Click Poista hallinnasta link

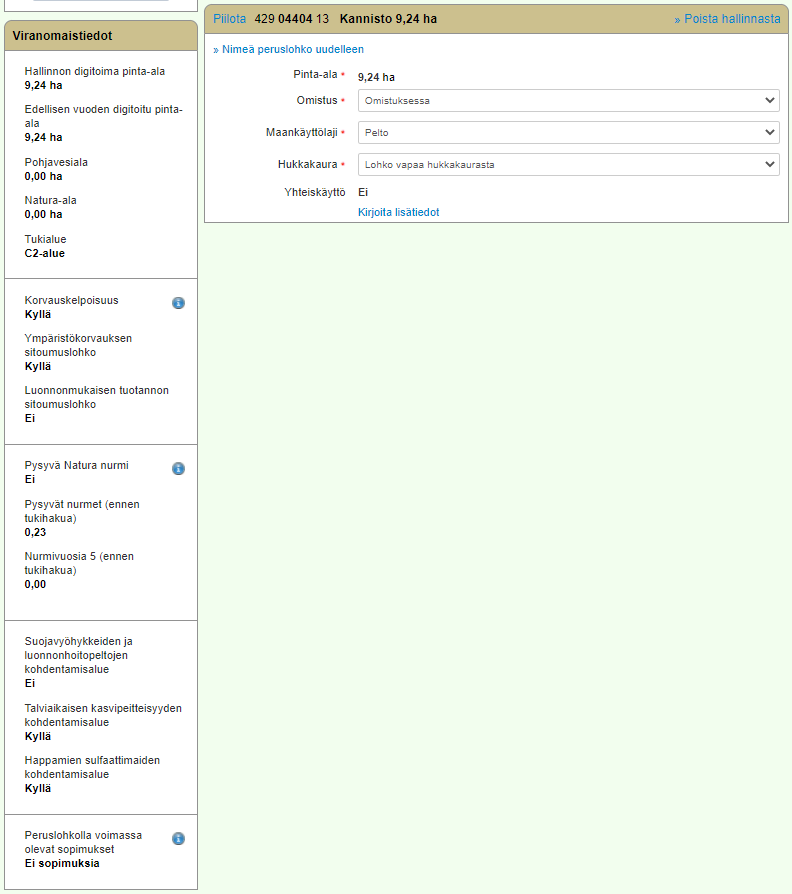click(727, 19)
